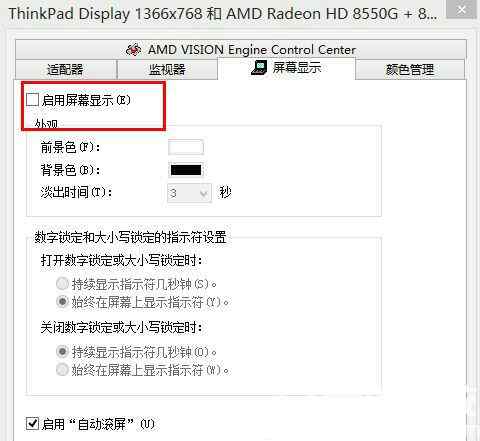
Task: Expand the 淡出时间 seconds dropdown
Action: coord(189,193)
